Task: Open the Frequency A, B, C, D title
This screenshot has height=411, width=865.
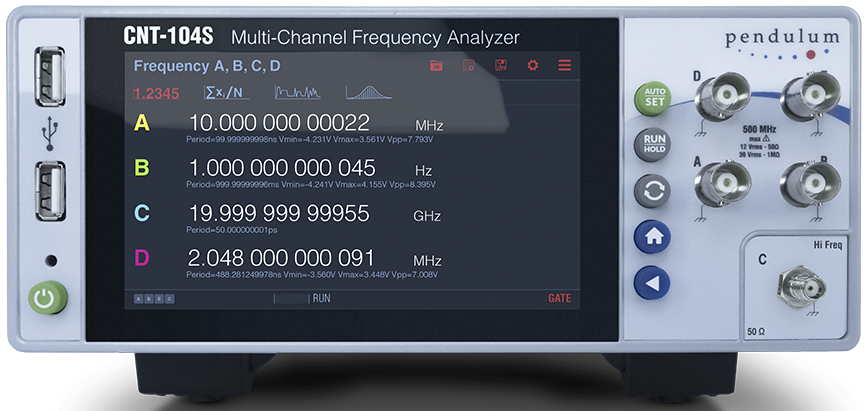Action: (x=207, y=67)
